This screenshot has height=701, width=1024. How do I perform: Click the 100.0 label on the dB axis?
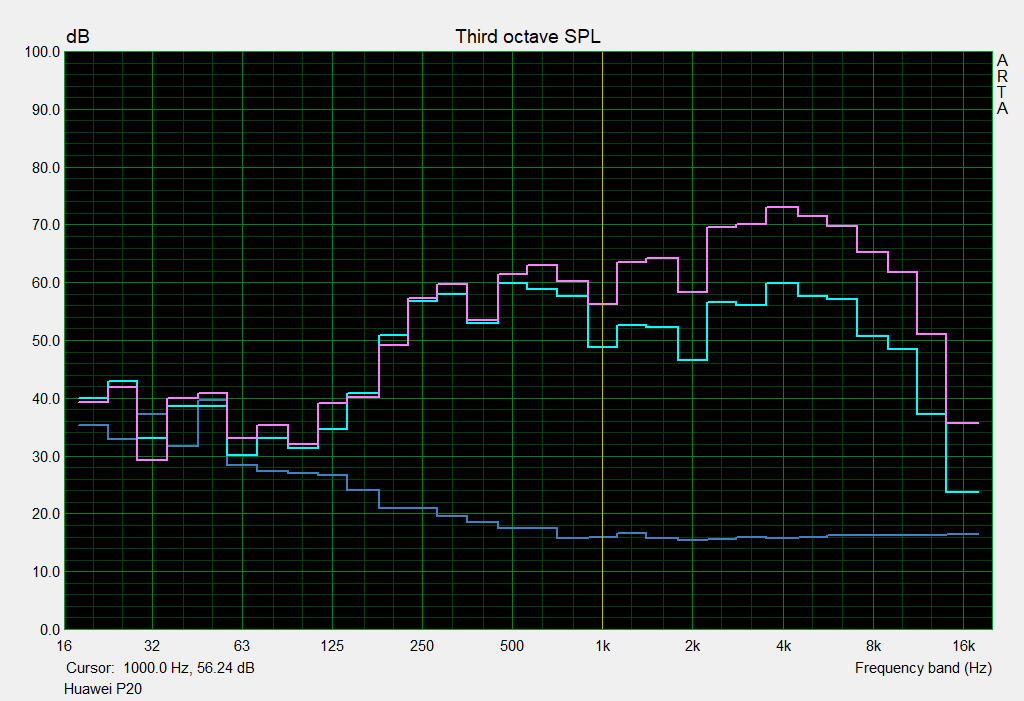coord(41,52)
